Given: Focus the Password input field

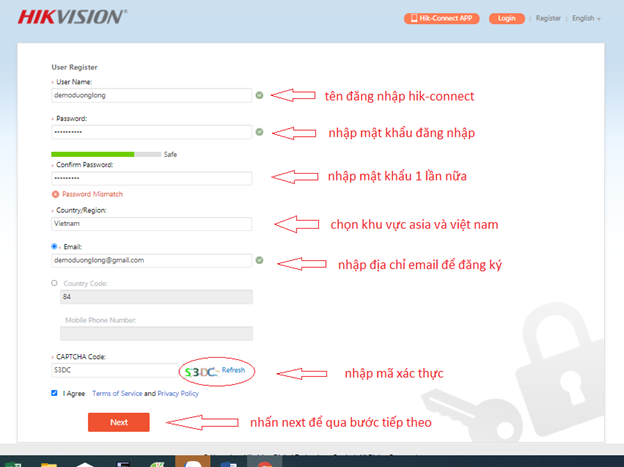Looking at the screenshot, I should (x=152, y=132).
